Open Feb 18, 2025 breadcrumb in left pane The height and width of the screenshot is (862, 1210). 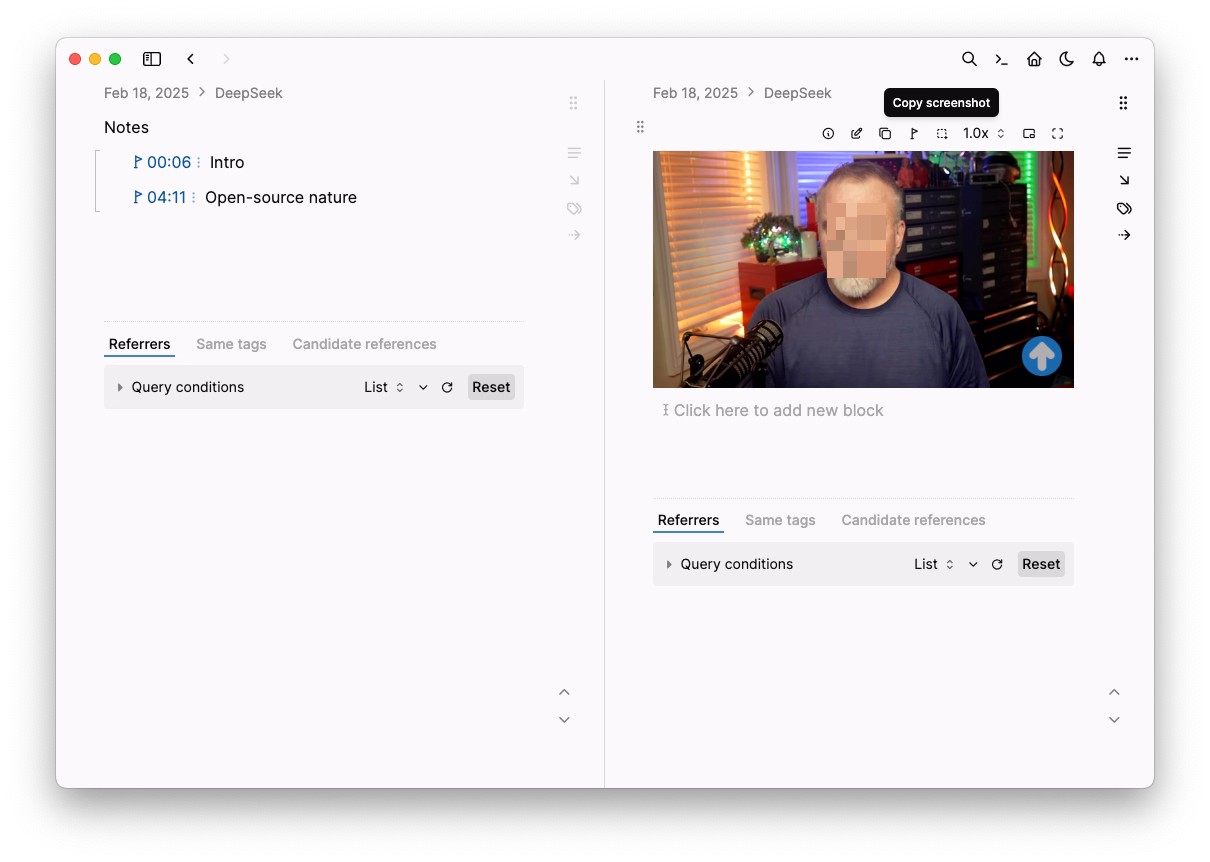coord(146,93)
